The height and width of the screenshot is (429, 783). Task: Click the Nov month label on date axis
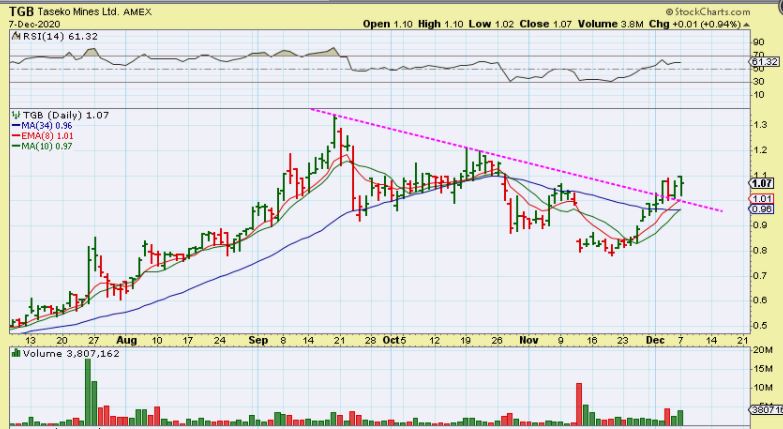coord(528,341)
